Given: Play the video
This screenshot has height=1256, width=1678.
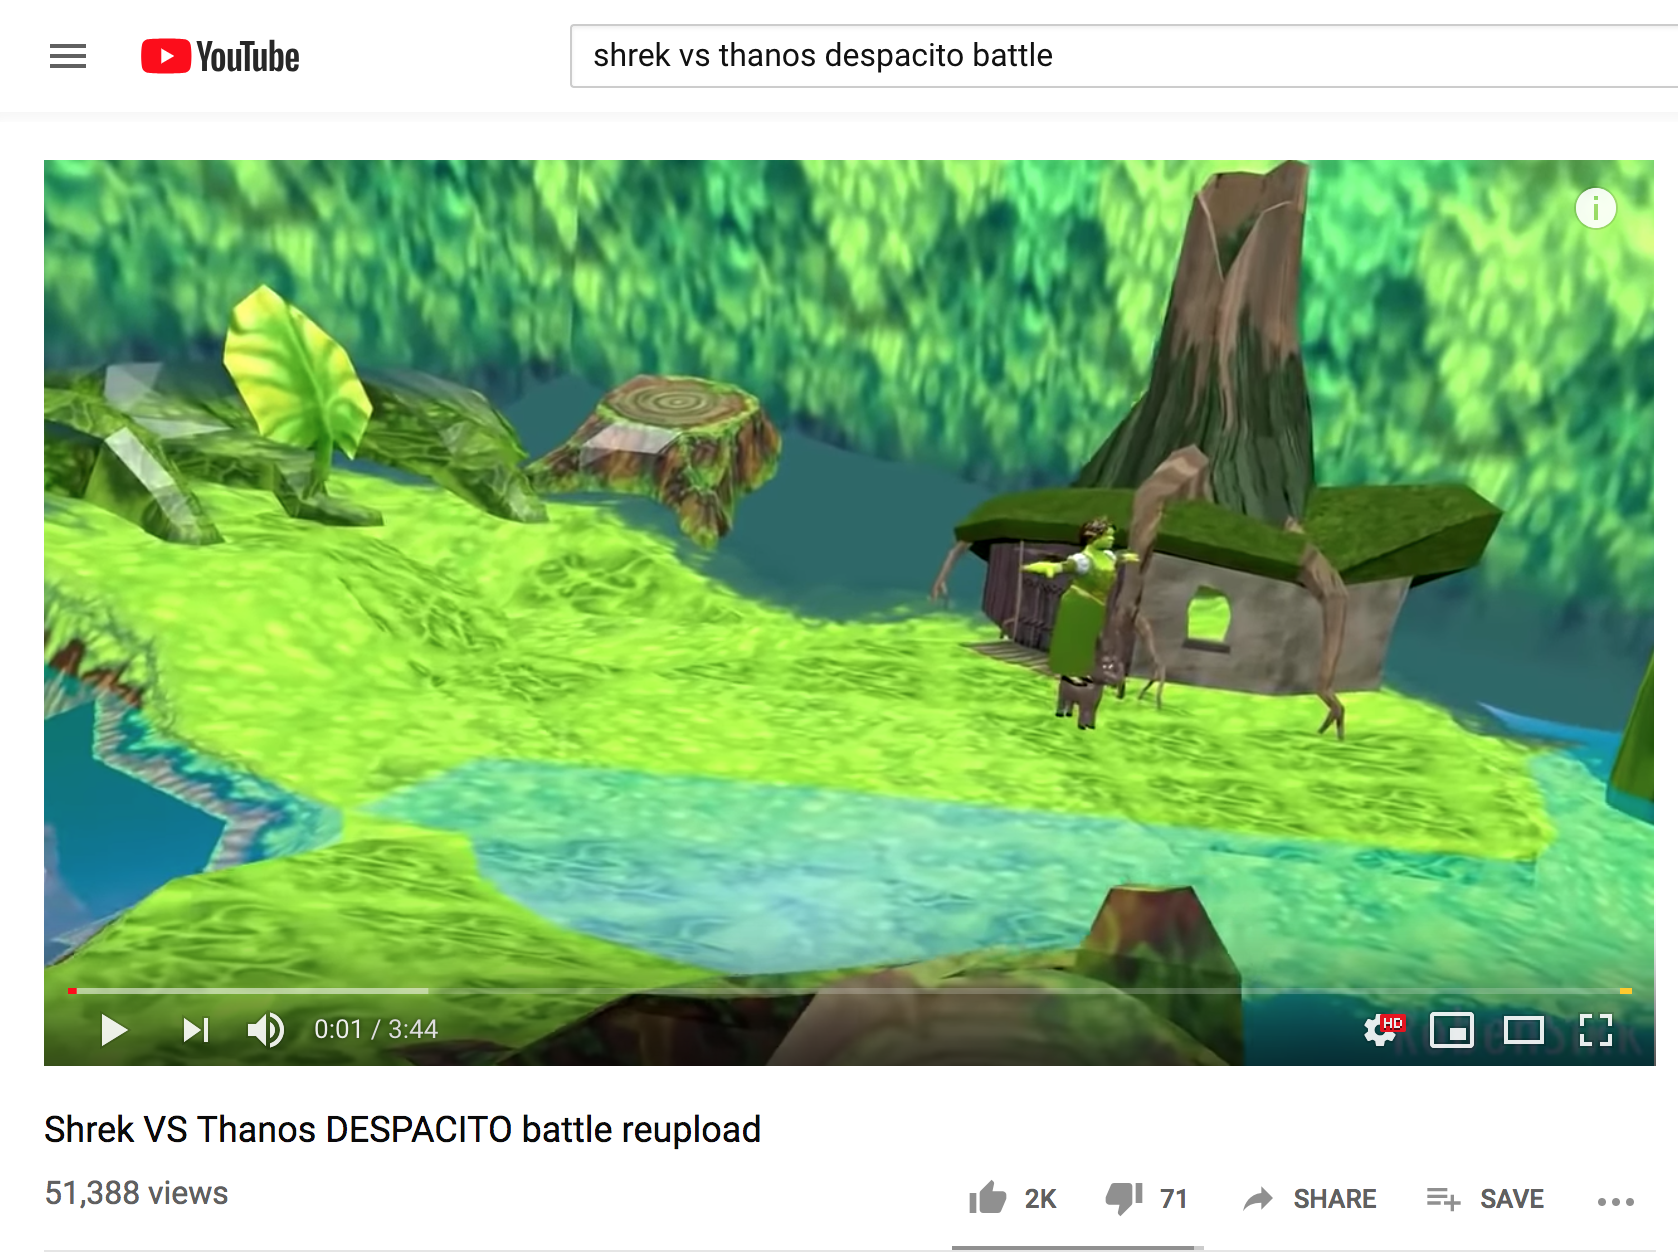Looking at the screenshot, I should tap(114, 1029).
